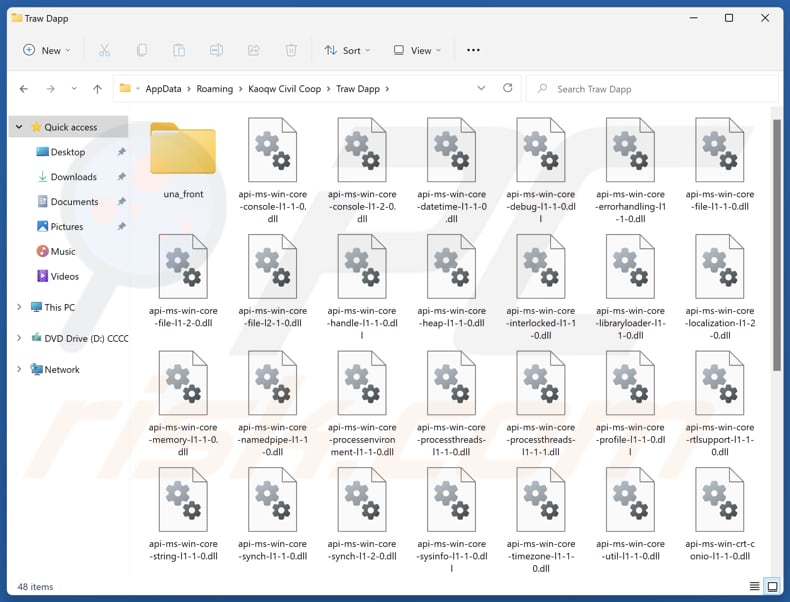The width and height of the screenshot is (790, 602).
Task: Select api-ms-win-core-interlocked-l1-1-0.dll file
Action: point(541,287)
